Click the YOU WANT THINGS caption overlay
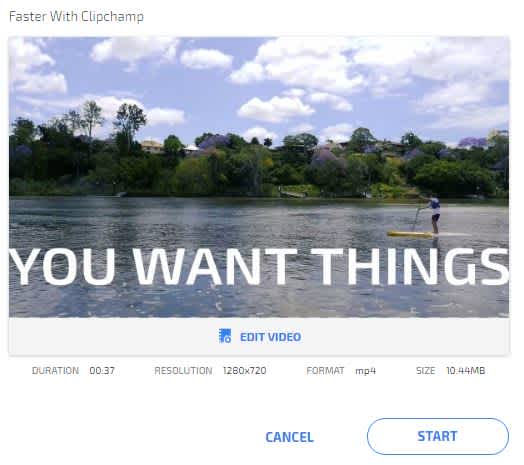Viewport: 524px width, 465px height. [x=259, y=267]
